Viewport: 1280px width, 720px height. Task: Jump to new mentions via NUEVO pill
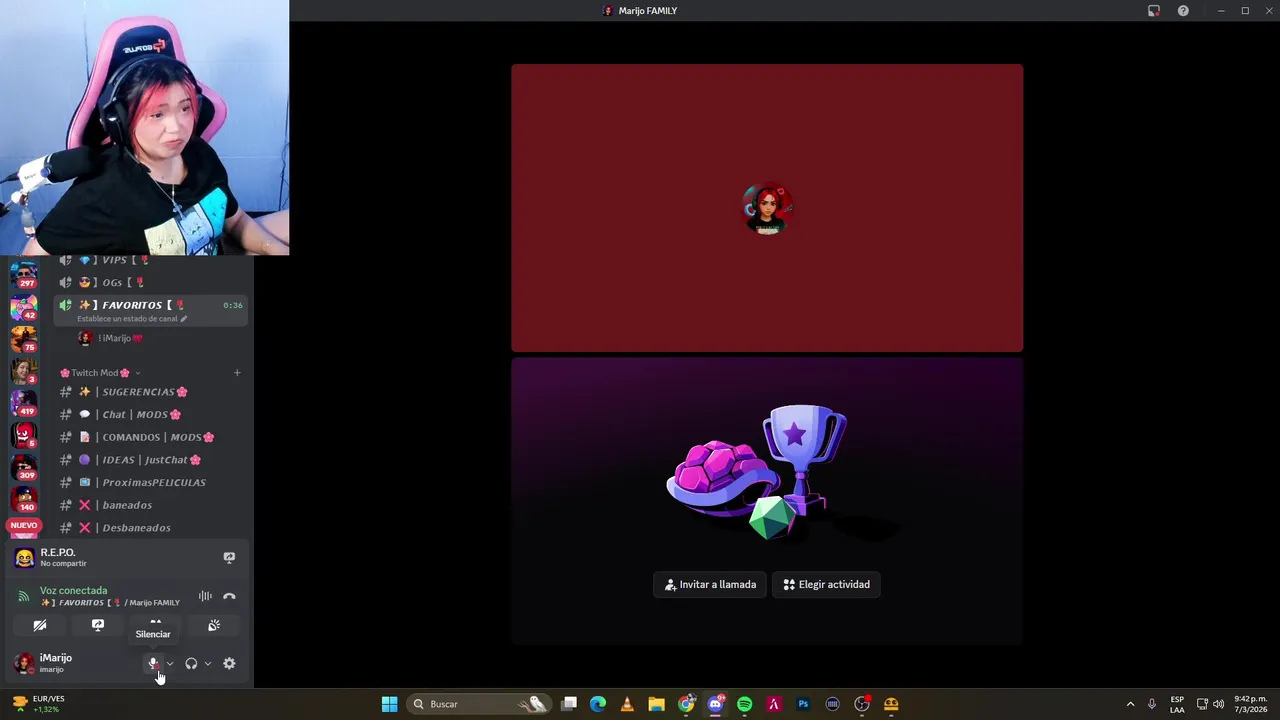[24, 525]
